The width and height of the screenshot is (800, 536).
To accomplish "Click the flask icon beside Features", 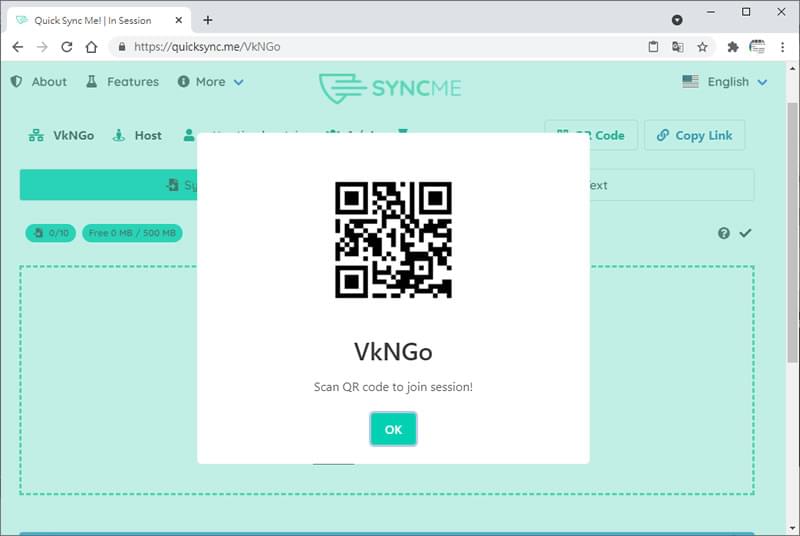I will click(x=91, y=82).
